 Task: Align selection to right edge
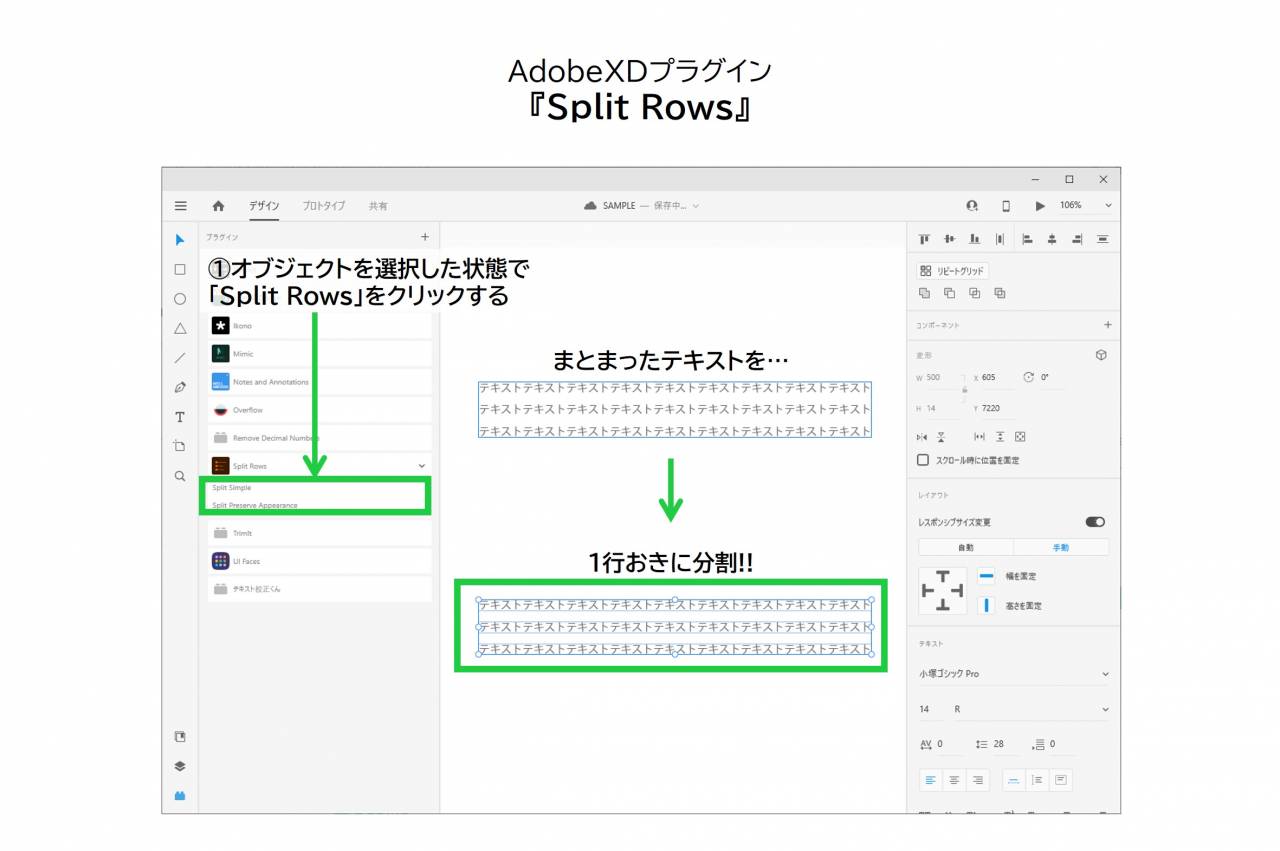tap(1077, 239)
